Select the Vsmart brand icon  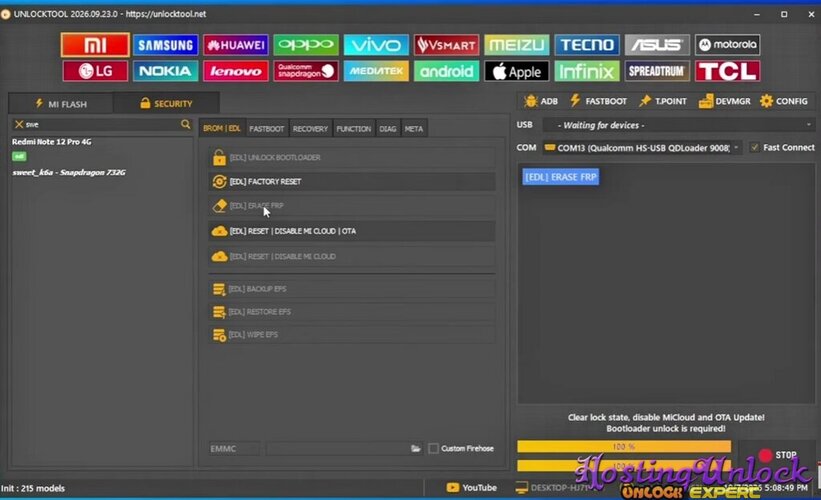pos(446,45)
